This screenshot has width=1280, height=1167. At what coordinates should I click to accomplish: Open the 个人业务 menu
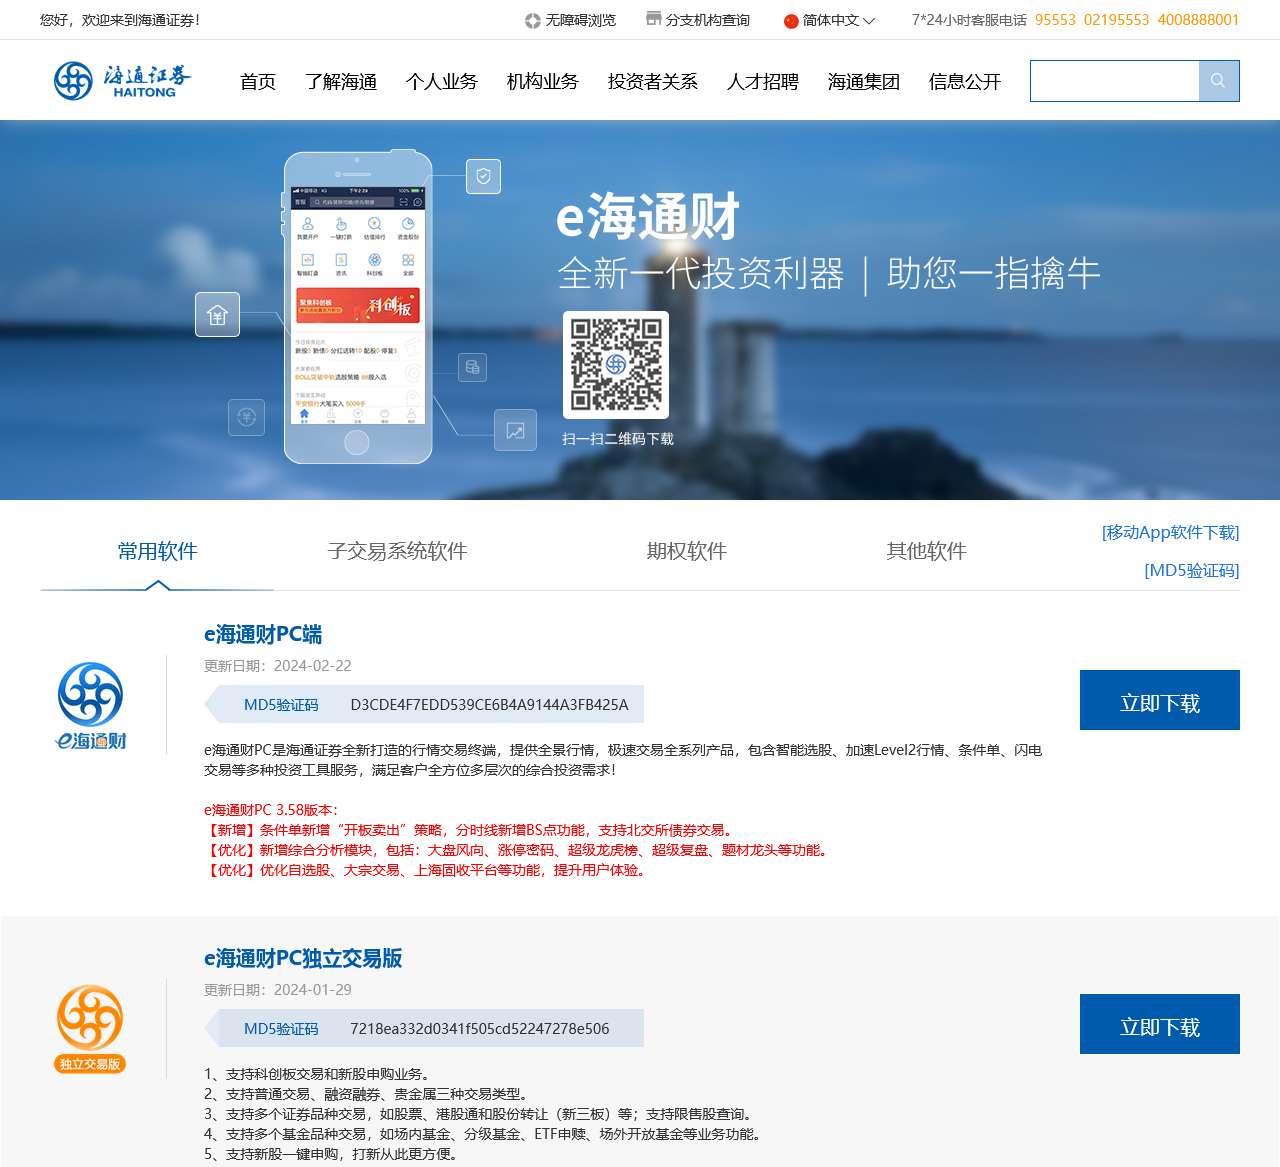pyautogui.click(x=442, y=82)
